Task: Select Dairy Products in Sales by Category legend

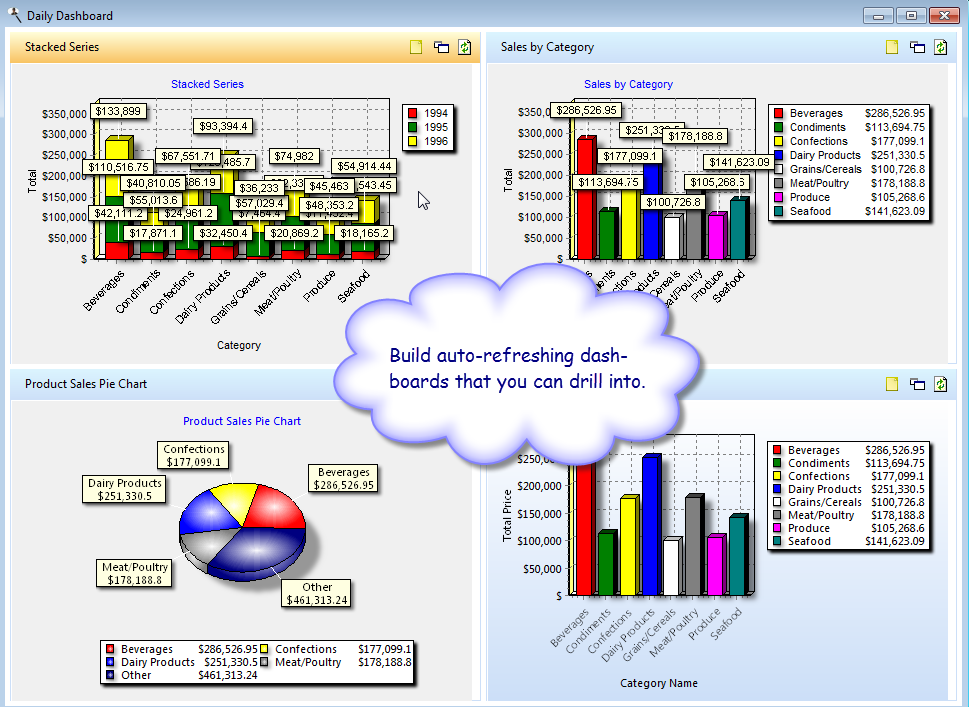Action: point(824,155)
